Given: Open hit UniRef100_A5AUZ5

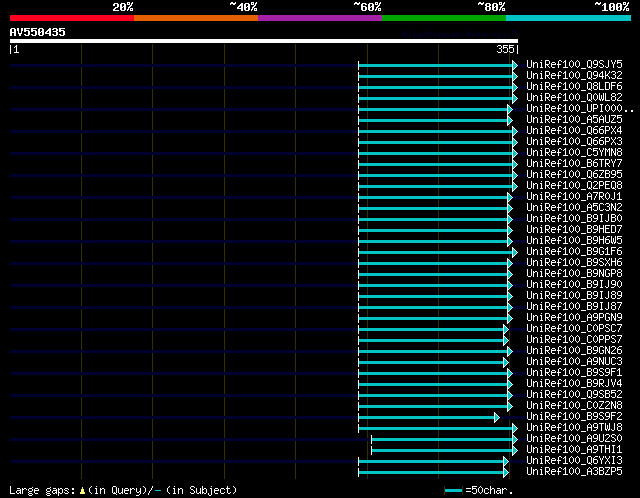Looking at the screenshot, I should click(574, 120).
